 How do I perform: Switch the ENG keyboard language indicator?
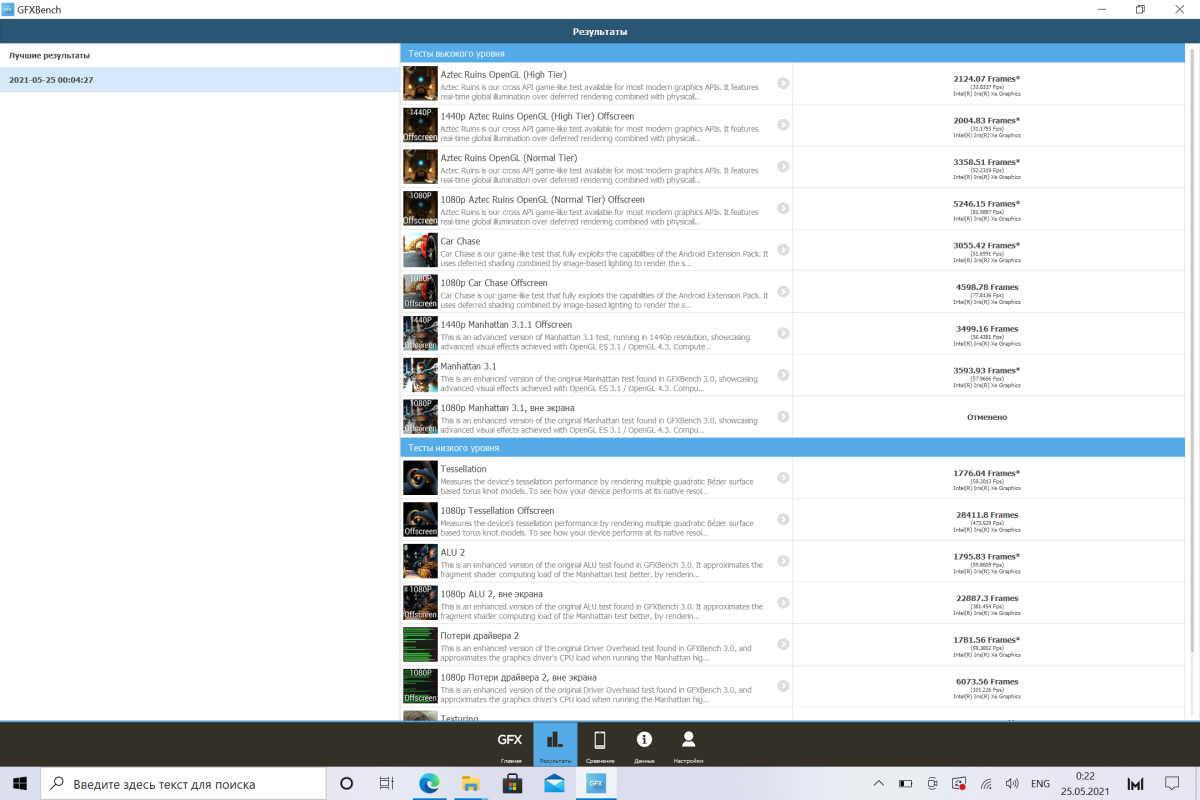pyautogui.click(x=1040, y=783)
